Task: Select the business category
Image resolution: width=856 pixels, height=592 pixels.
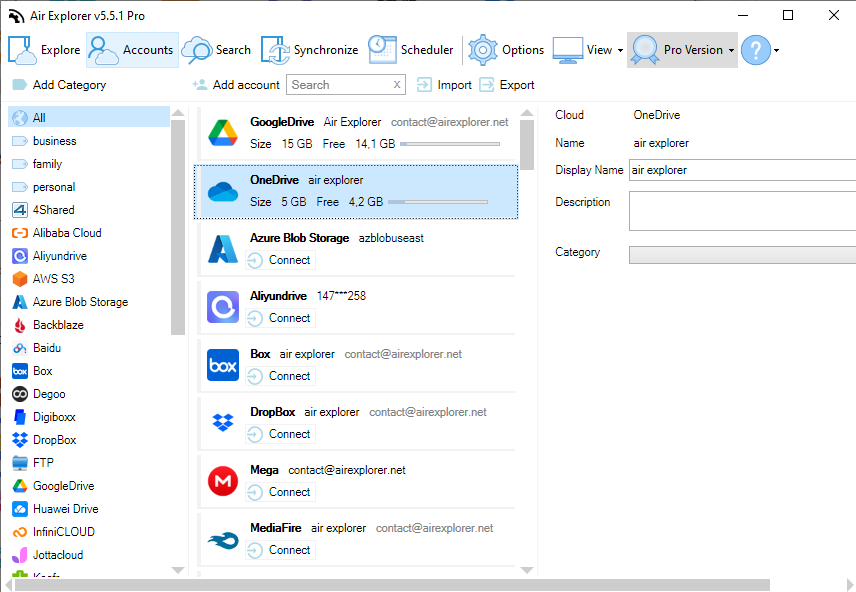Action: (x=89, y=141)
